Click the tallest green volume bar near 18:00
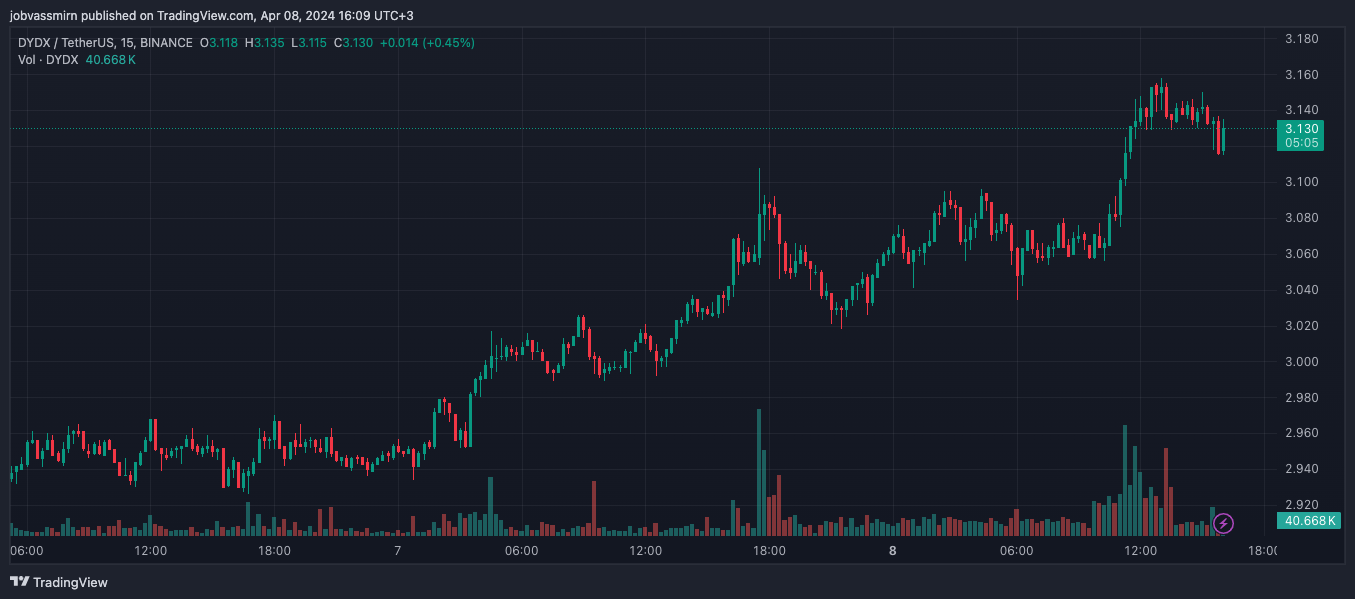 coord(759,472)
